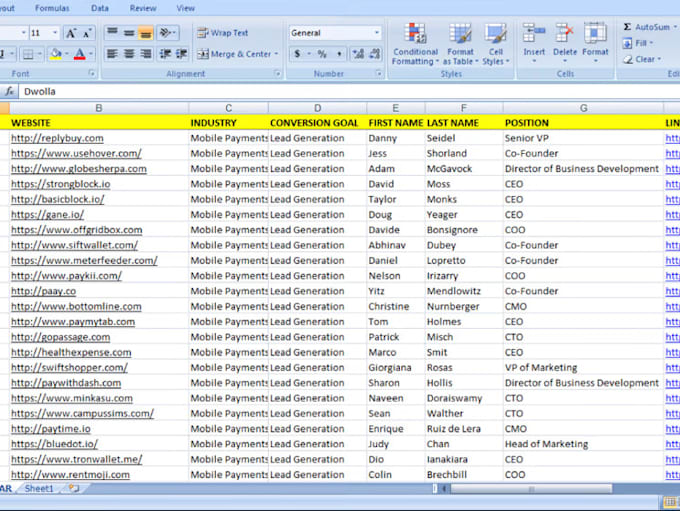Toggle Wrap Text
Viewport: 680px width, 511px height.
222,33
